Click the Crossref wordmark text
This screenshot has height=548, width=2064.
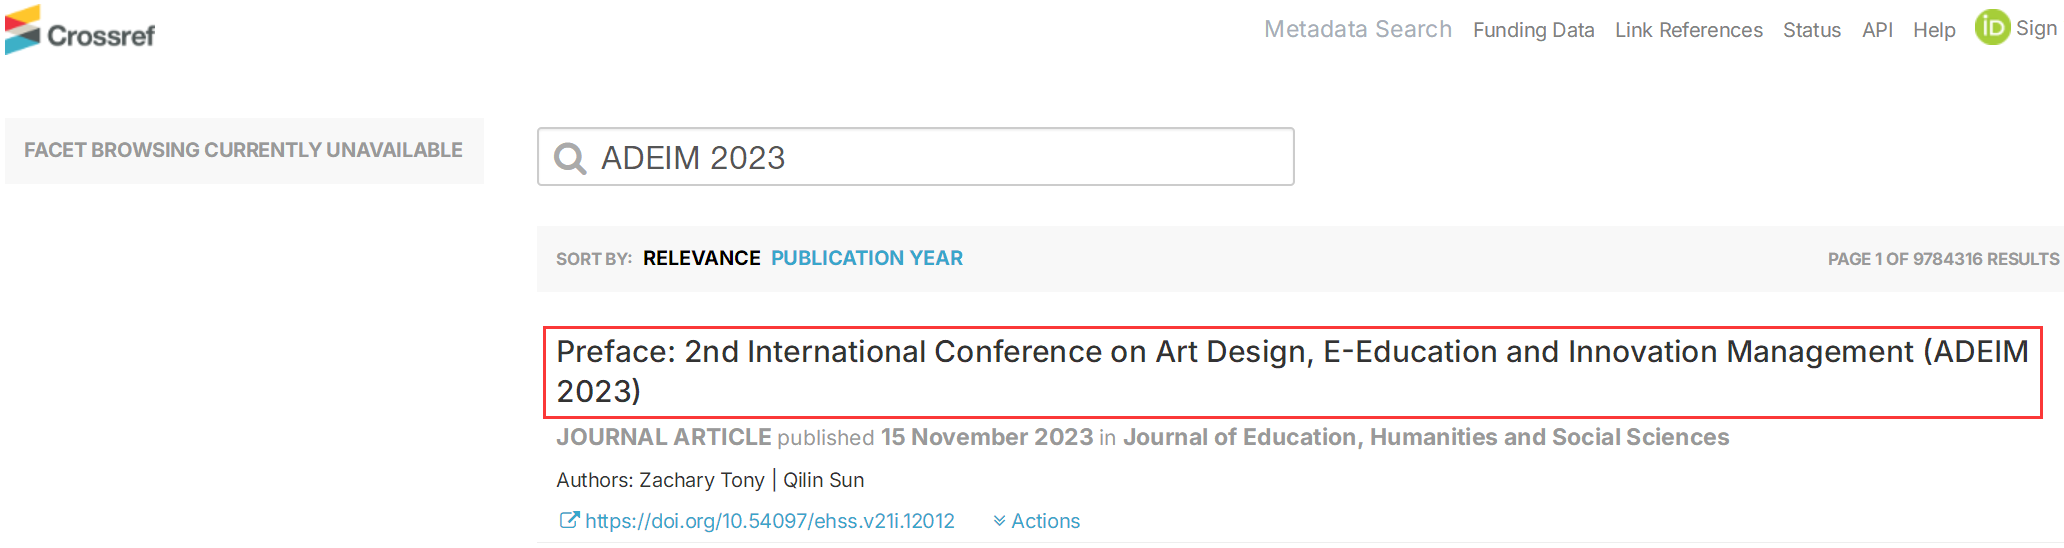click(x=101, y=36)
